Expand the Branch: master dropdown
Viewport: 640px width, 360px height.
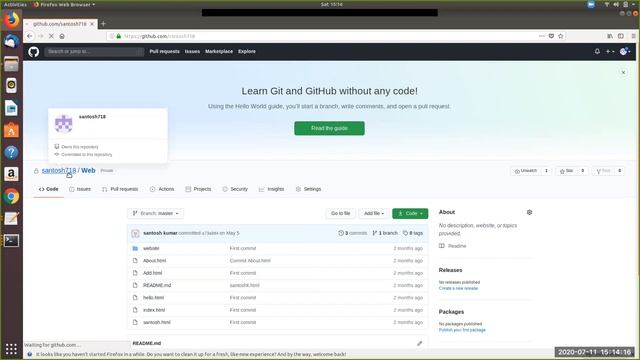point(156,213)
